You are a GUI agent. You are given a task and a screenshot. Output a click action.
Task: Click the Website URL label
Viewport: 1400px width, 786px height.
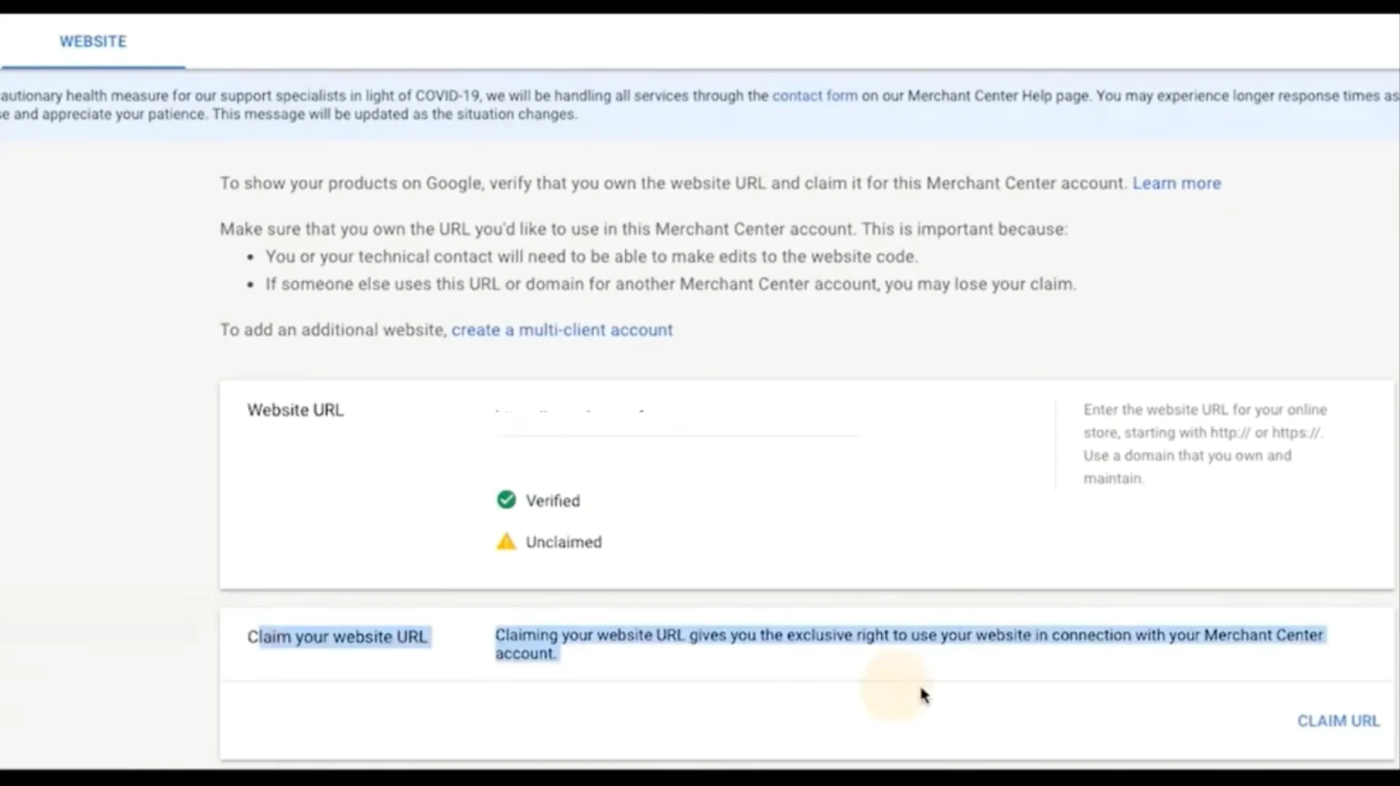(x=295, y=410)
